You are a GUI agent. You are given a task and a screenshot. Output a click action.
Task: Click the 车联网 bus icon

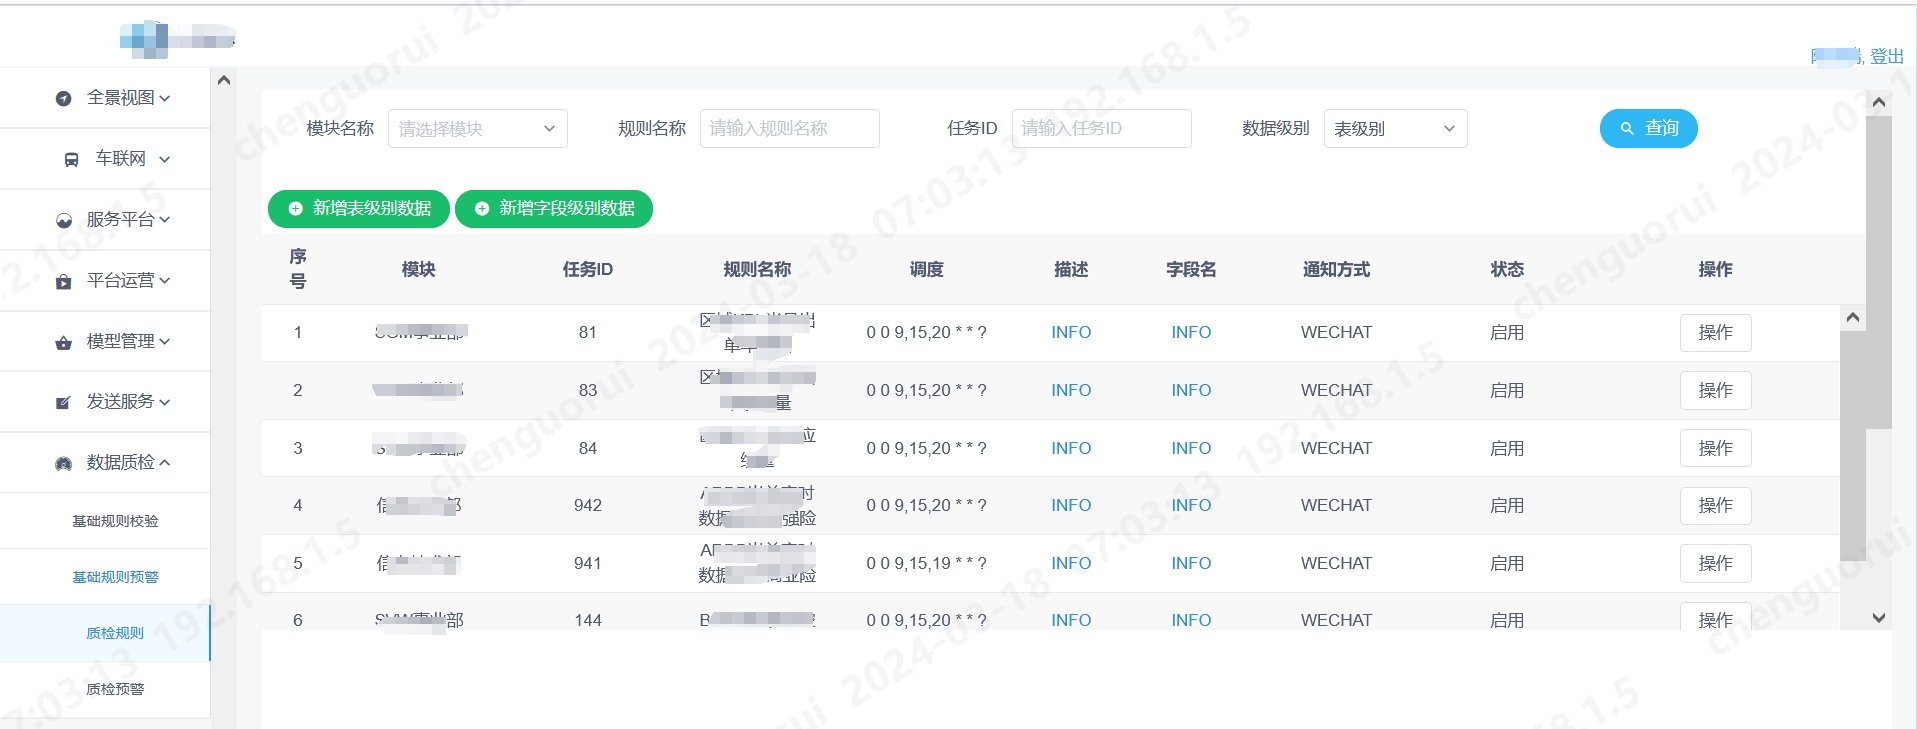coord(71,159)
